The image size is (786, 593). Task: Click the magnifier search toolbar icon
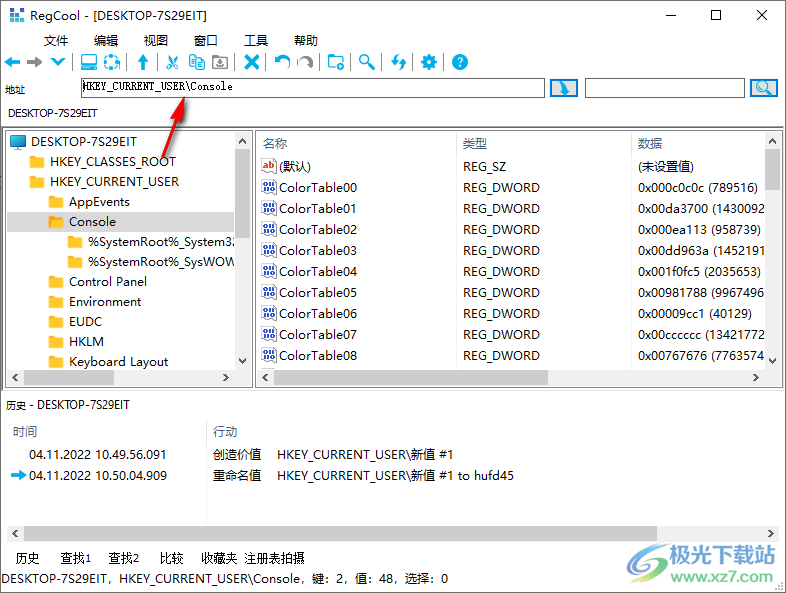[366, 62]
